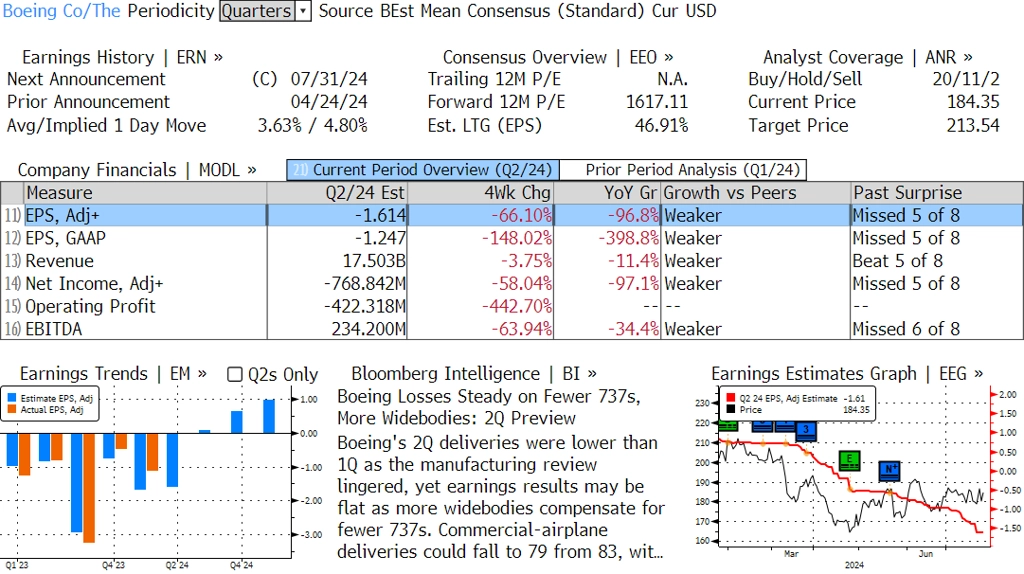The image size is (1024, 574).
Task: Click the Quarters periodicity field
Action: pos(257,11)
